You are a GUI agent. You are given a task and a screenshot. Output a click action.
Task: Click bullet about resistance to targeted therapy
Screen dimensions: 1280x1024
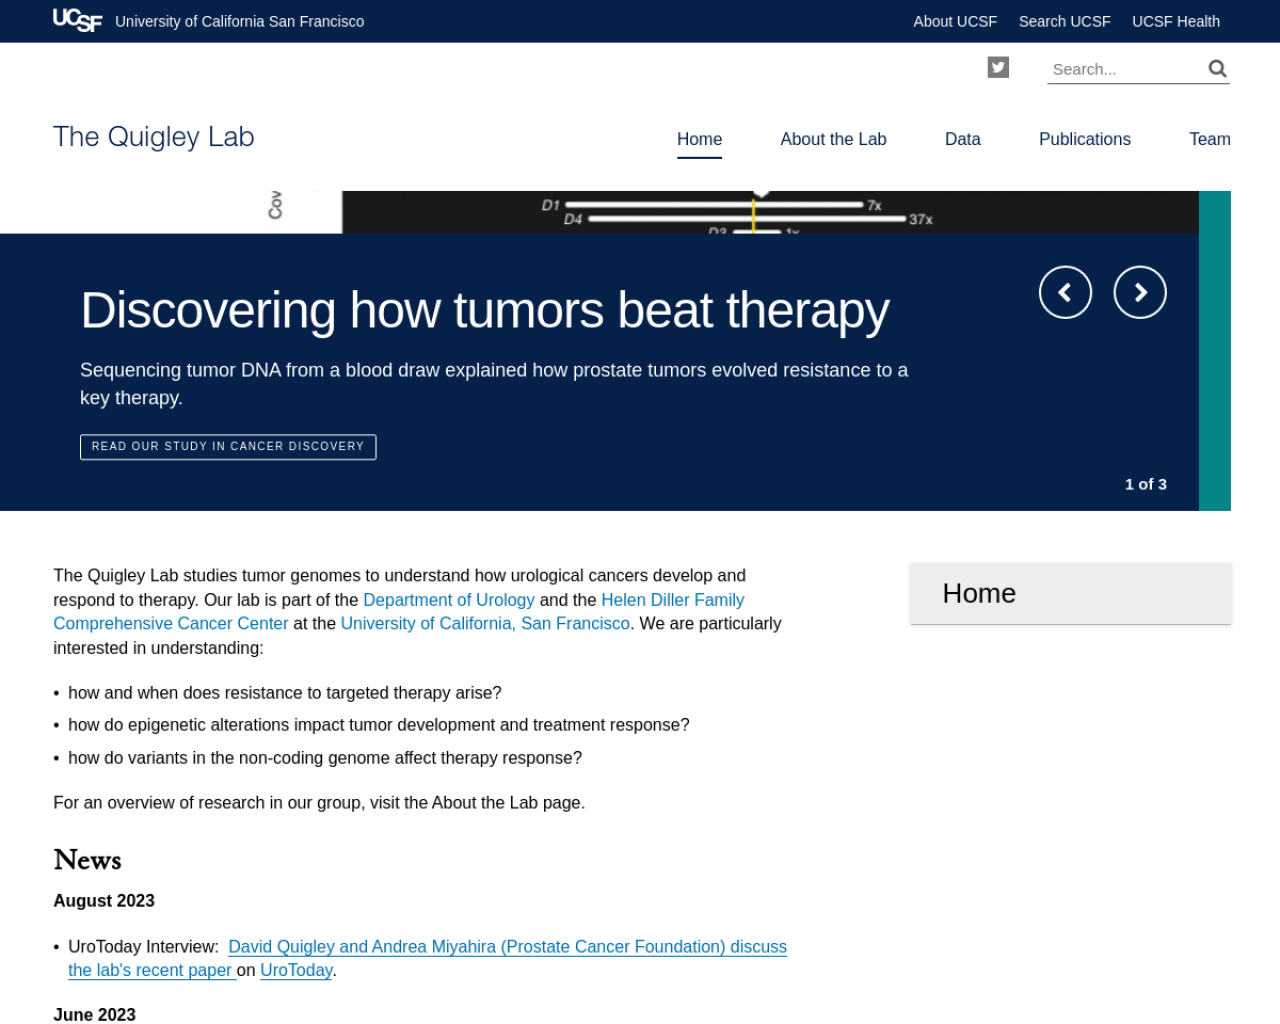[284, 693]
